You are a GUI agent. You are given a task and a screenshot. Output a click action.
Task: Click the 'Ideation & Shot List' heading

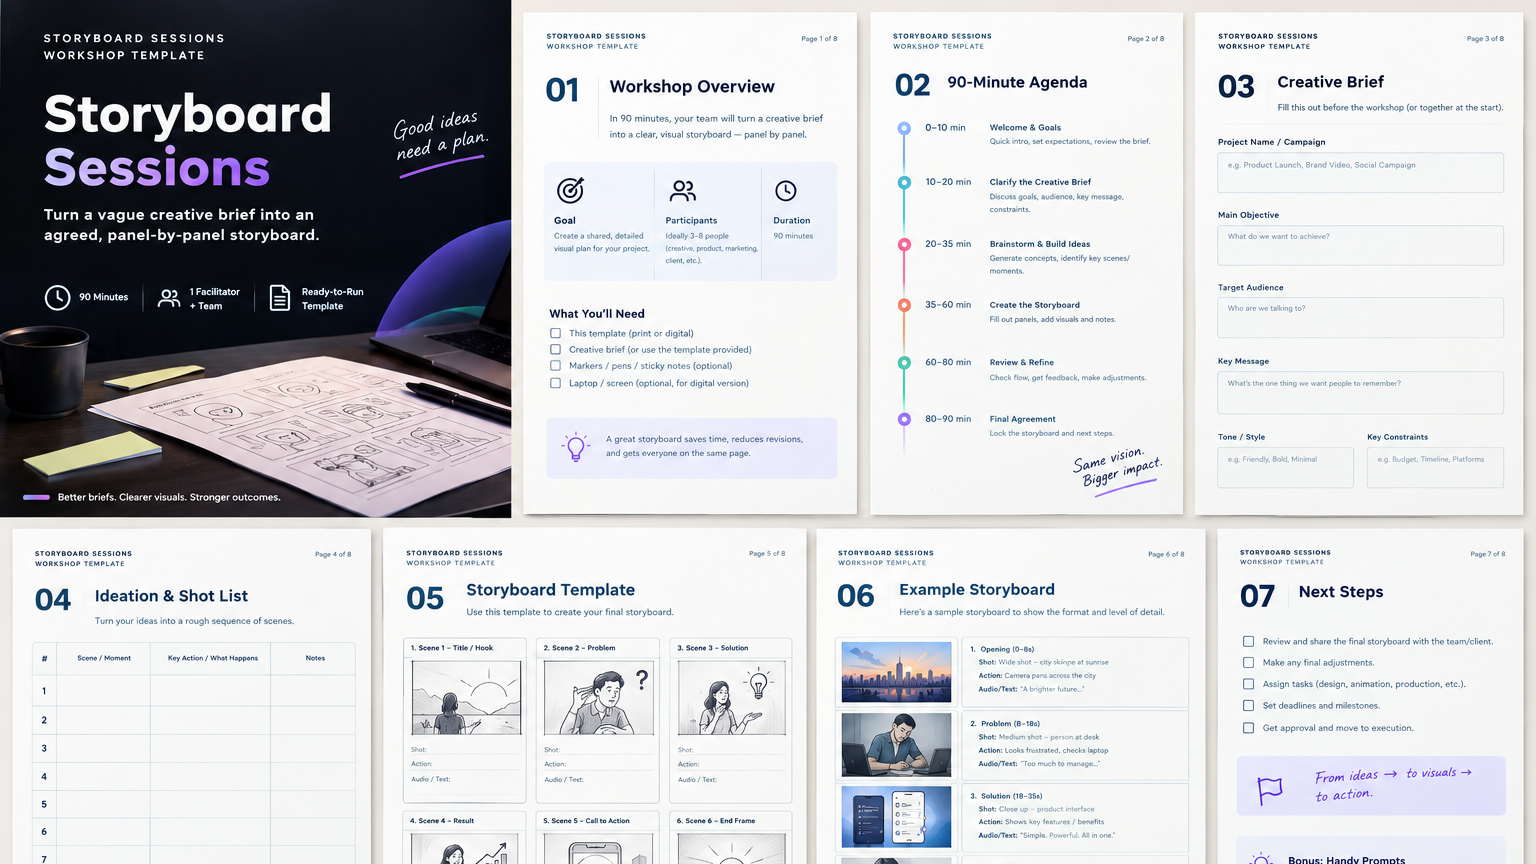(x=171, y=596)
